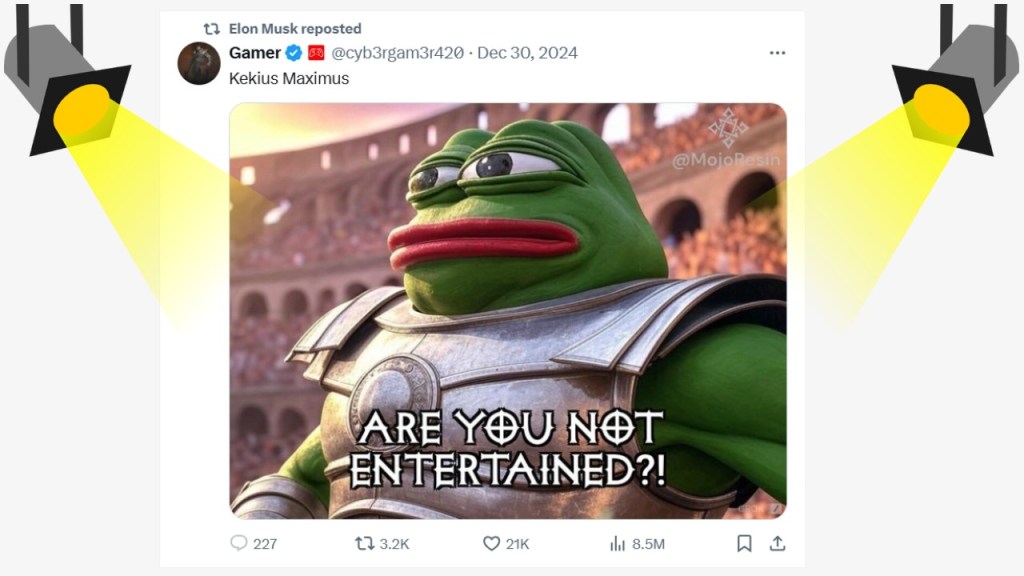
Task: Click the share upload icon
Action: click(x=777, y=543)
